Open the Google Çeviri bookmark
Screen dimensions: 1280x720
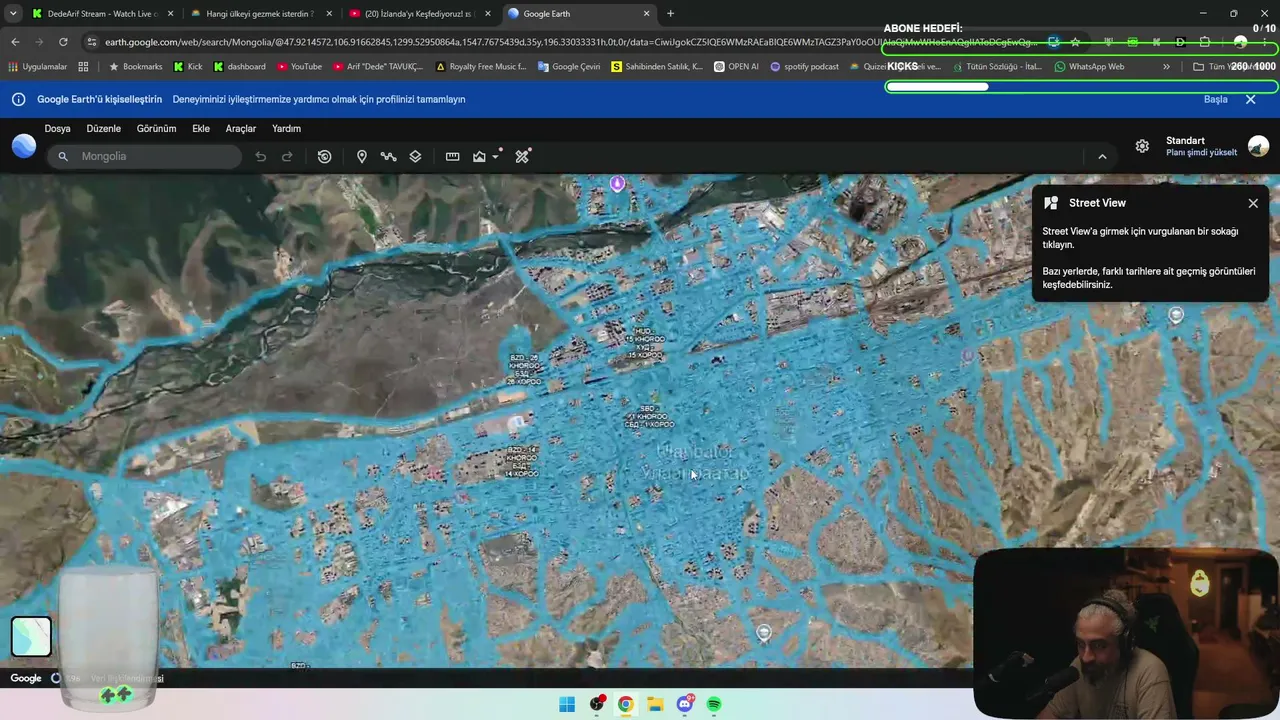(x=568, y=67)
